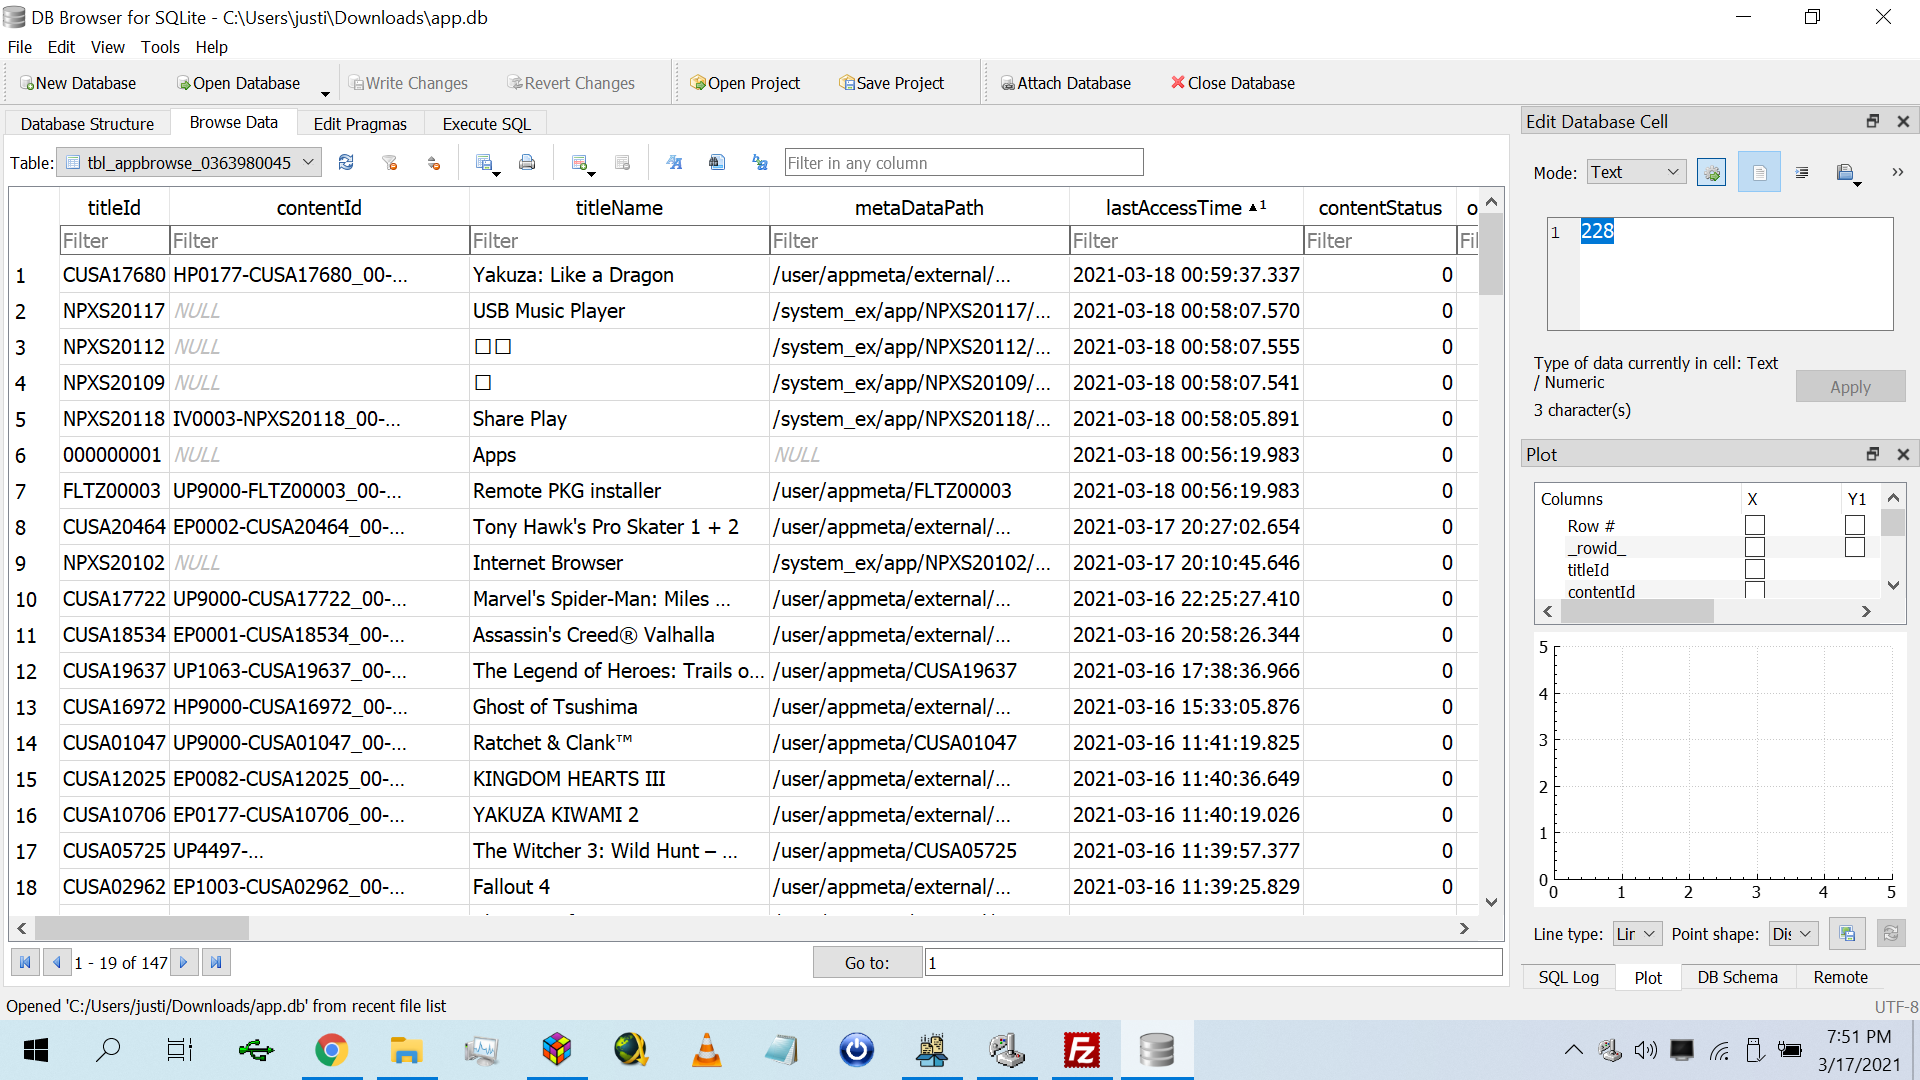
Task: Click Write Changes in the toolbar
Action: pyautogui.click(x=409, y=83)
